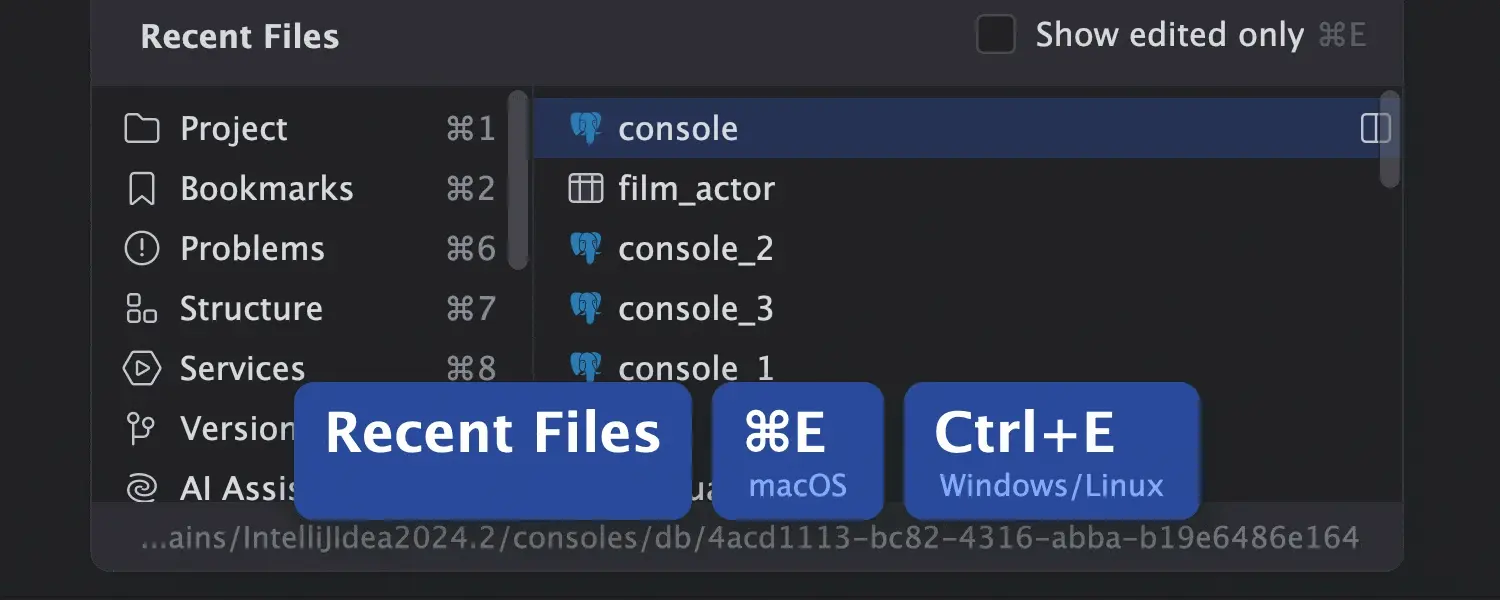Click the elephant icon beside console_2
The image size is (1500, 600).
click(588, 248)
